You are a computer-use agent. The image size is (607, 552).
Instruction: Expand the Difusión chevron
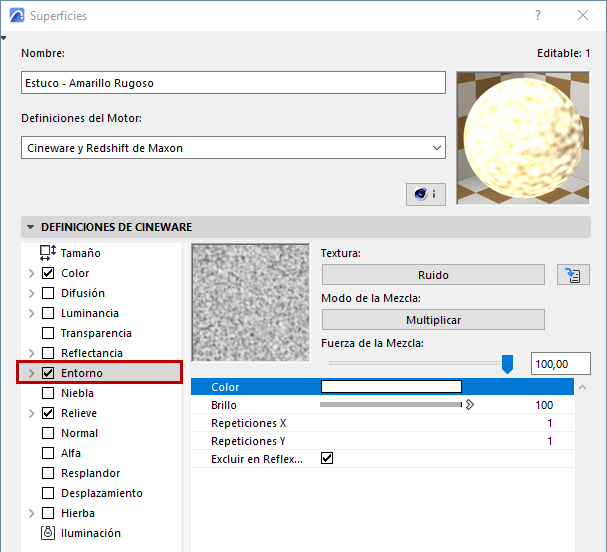pos(32,293)
